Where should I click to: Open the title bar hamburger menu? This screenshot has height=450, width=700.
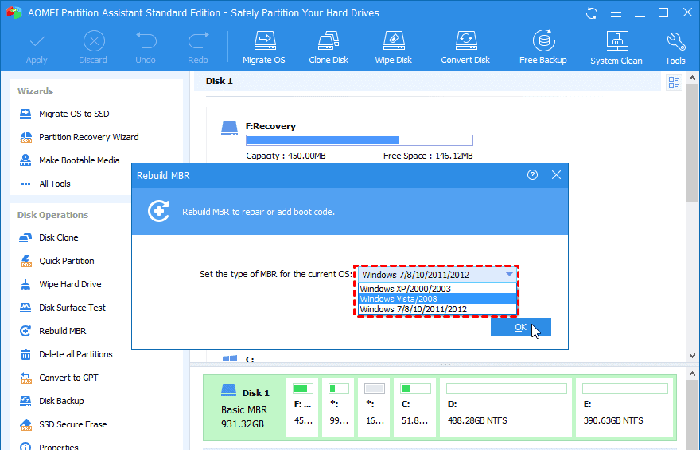616,14
